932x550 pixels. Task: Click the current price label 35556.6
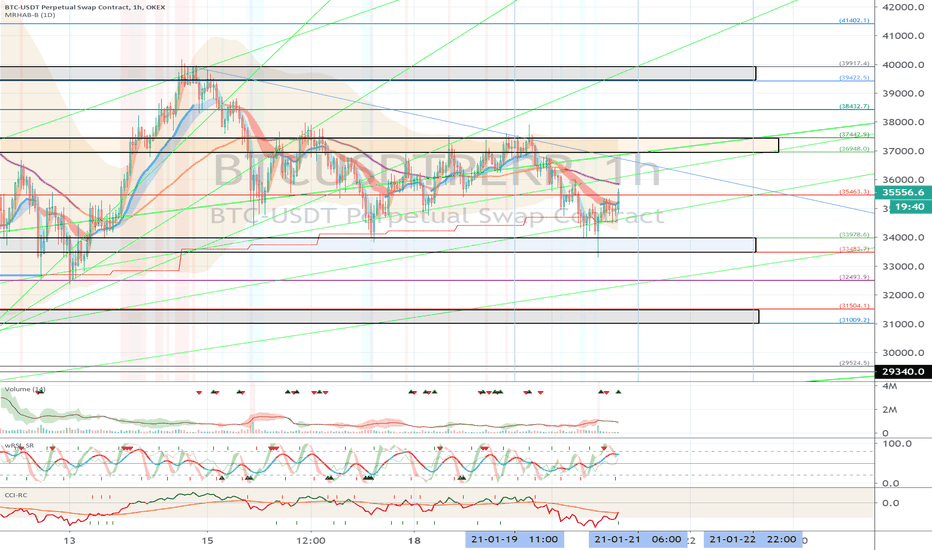pyautogui.click(x=903, y=192)
